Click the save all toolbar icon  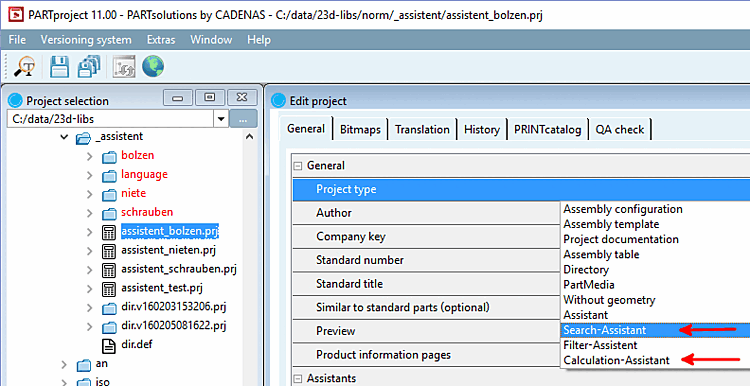click(x=89, y=66)
